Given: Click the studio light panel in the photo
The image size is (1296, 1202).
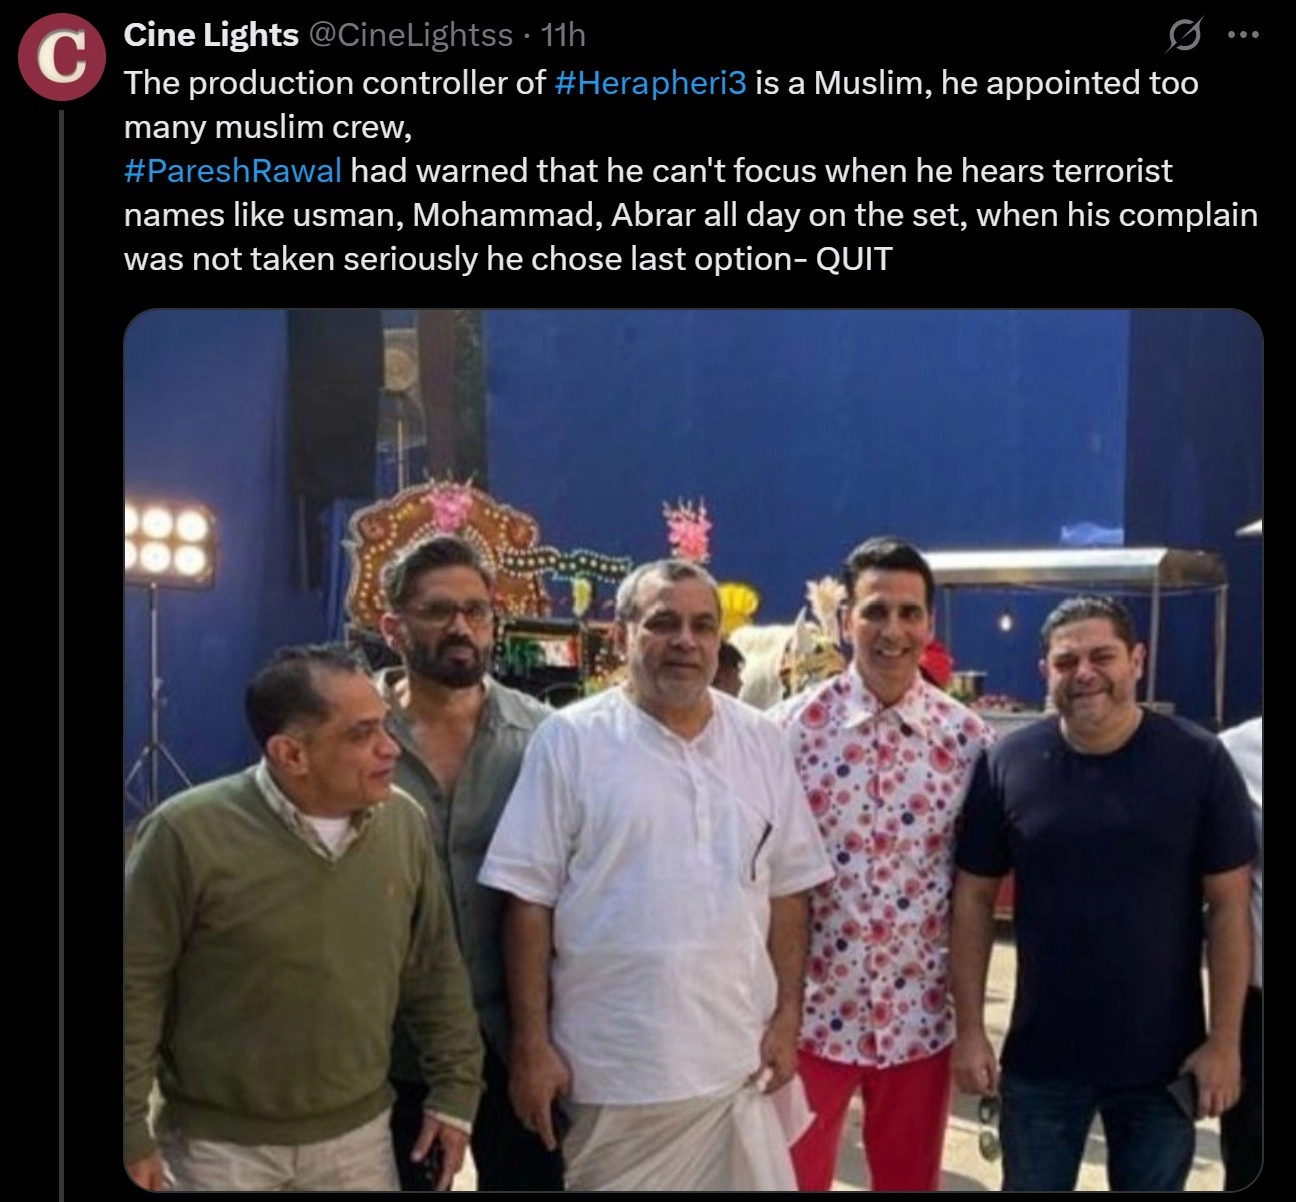Looking at the screenshot, I should pyautogui.click(x=170, y=540).
